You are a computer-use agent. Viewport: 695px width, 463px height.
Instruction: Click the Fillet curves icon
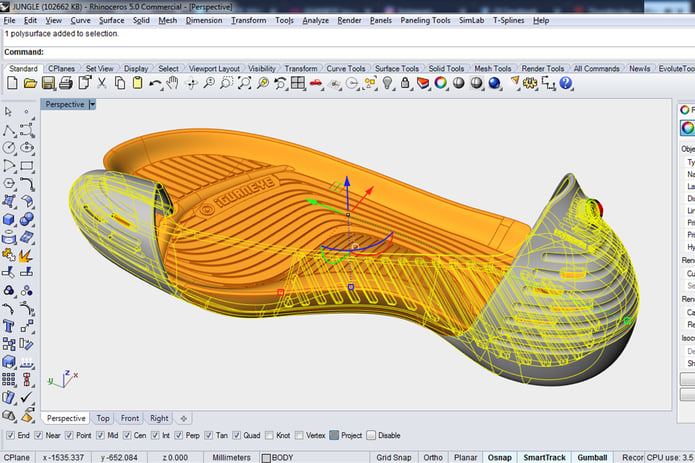[27, 184]
